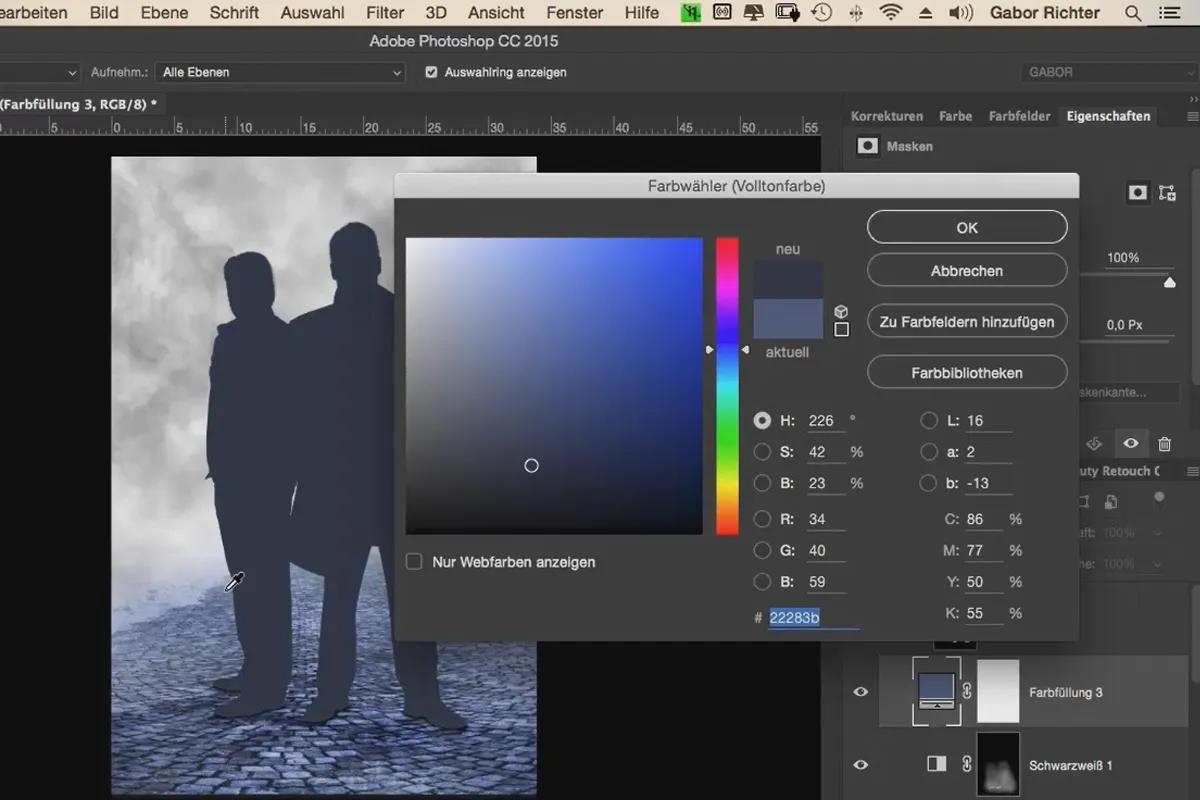Click the Bluetooth menu bar icon
The height and width of the screenshot is (800, 1200).
[x=856, y=13]
